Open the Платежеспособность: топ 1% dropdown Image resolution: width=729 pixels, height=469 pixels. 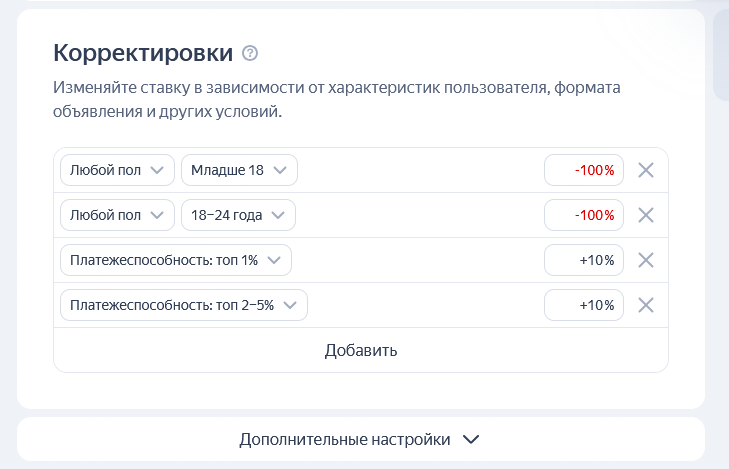[176, 260]
